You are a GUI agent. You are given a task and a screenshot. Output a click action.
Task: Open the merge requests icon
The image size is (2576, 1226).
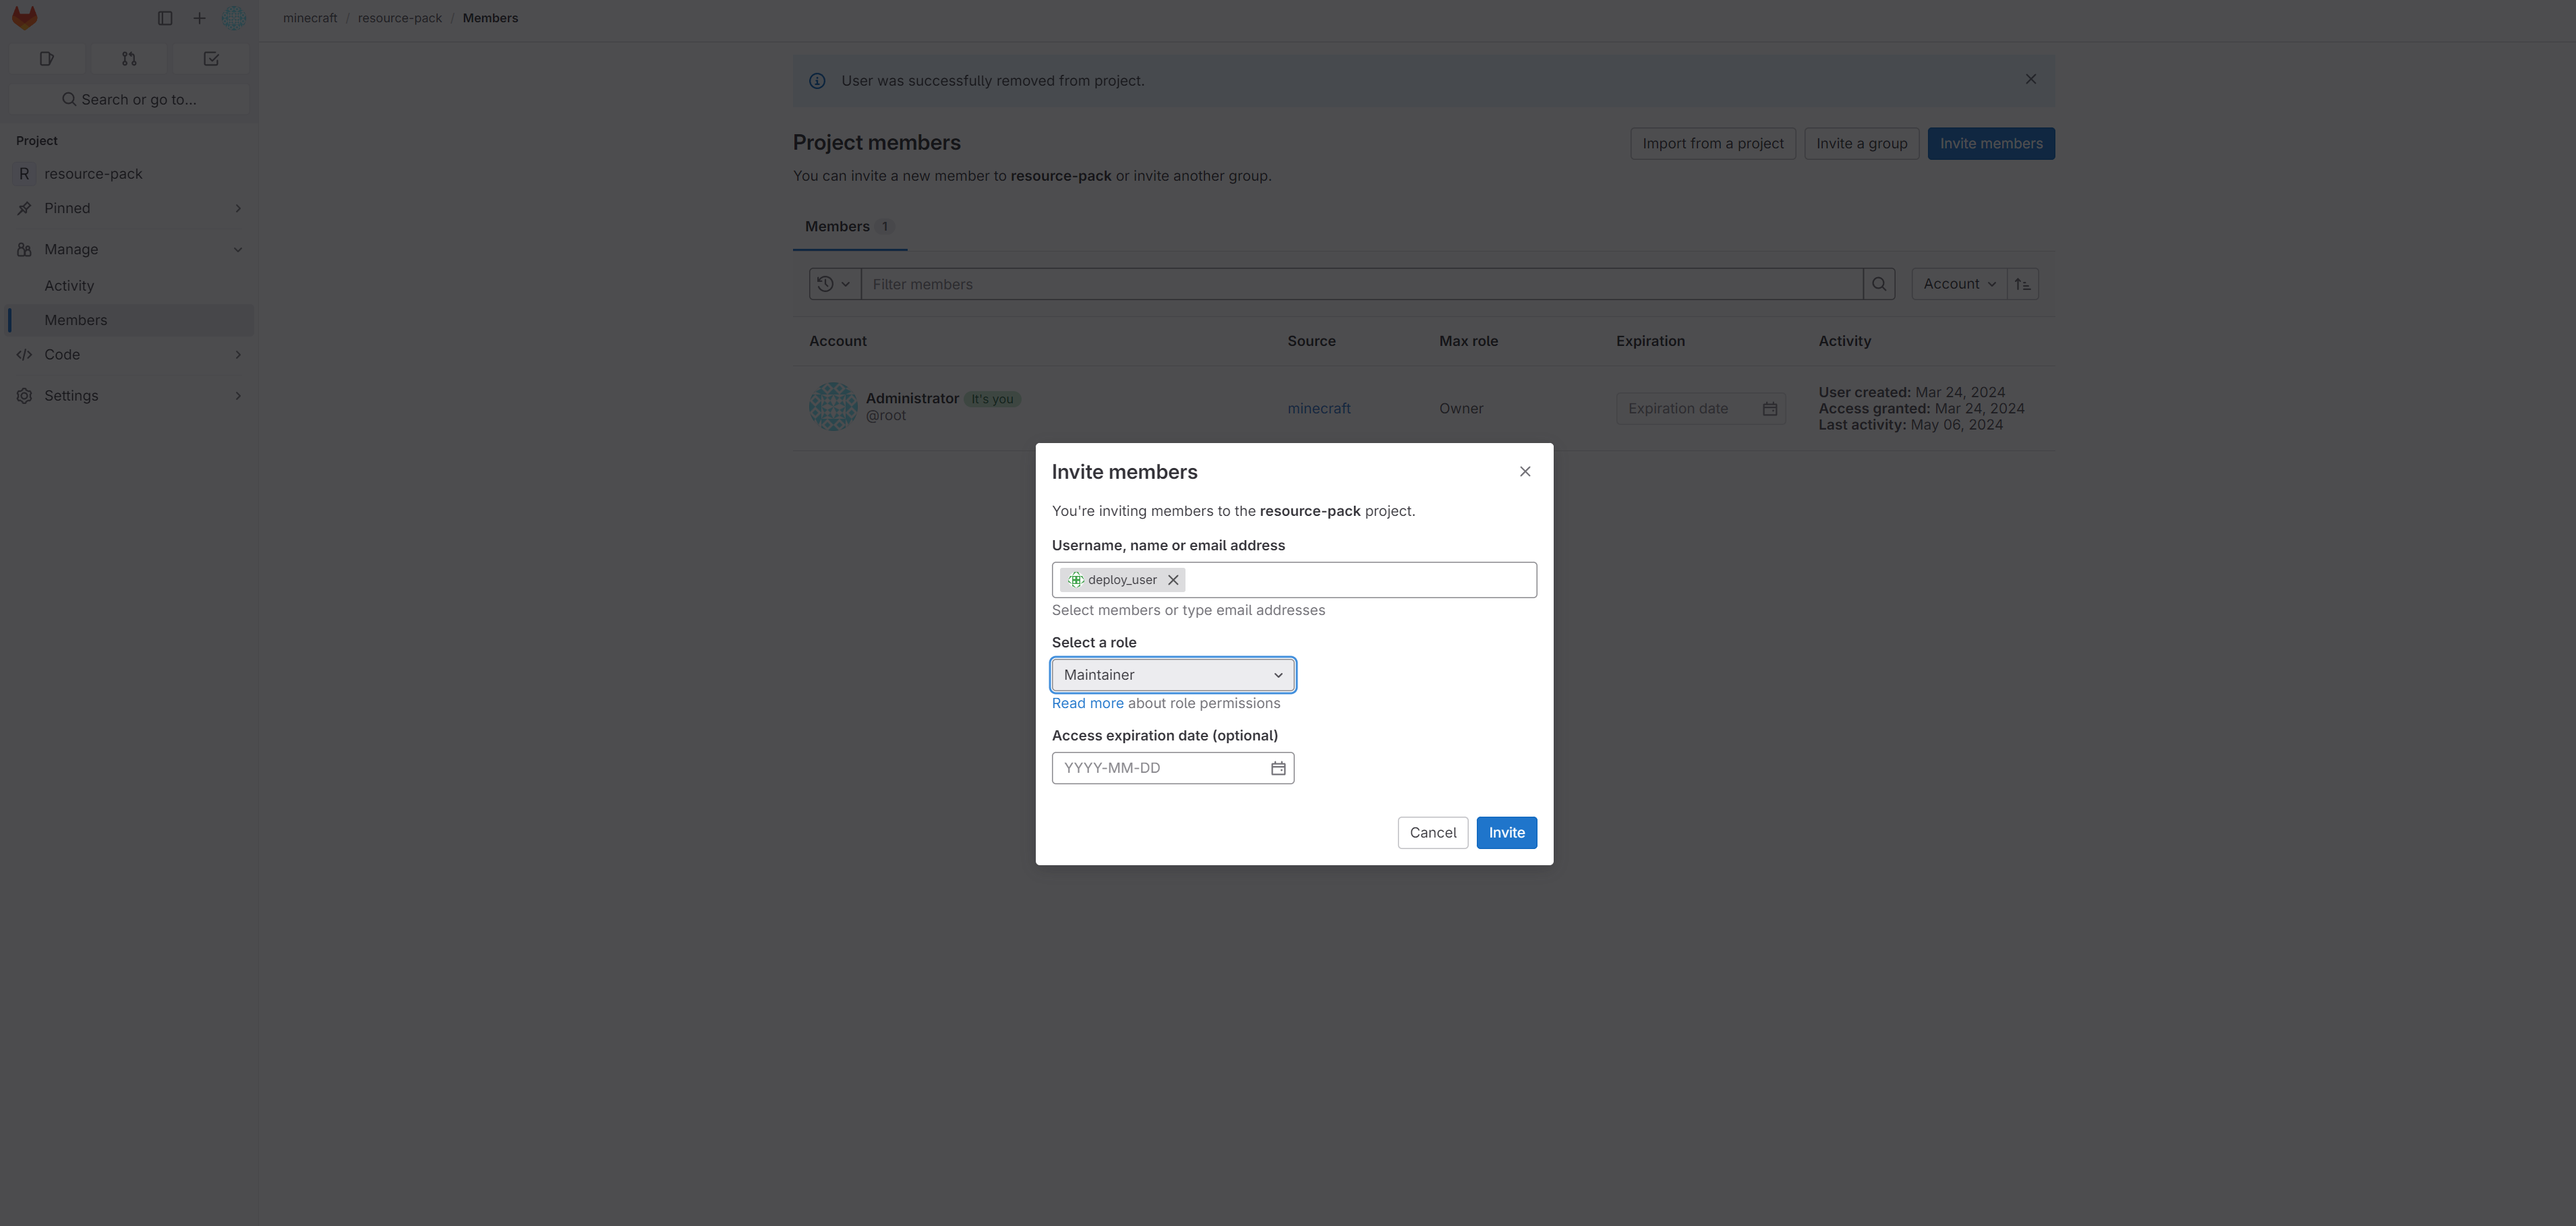(129, 59)
